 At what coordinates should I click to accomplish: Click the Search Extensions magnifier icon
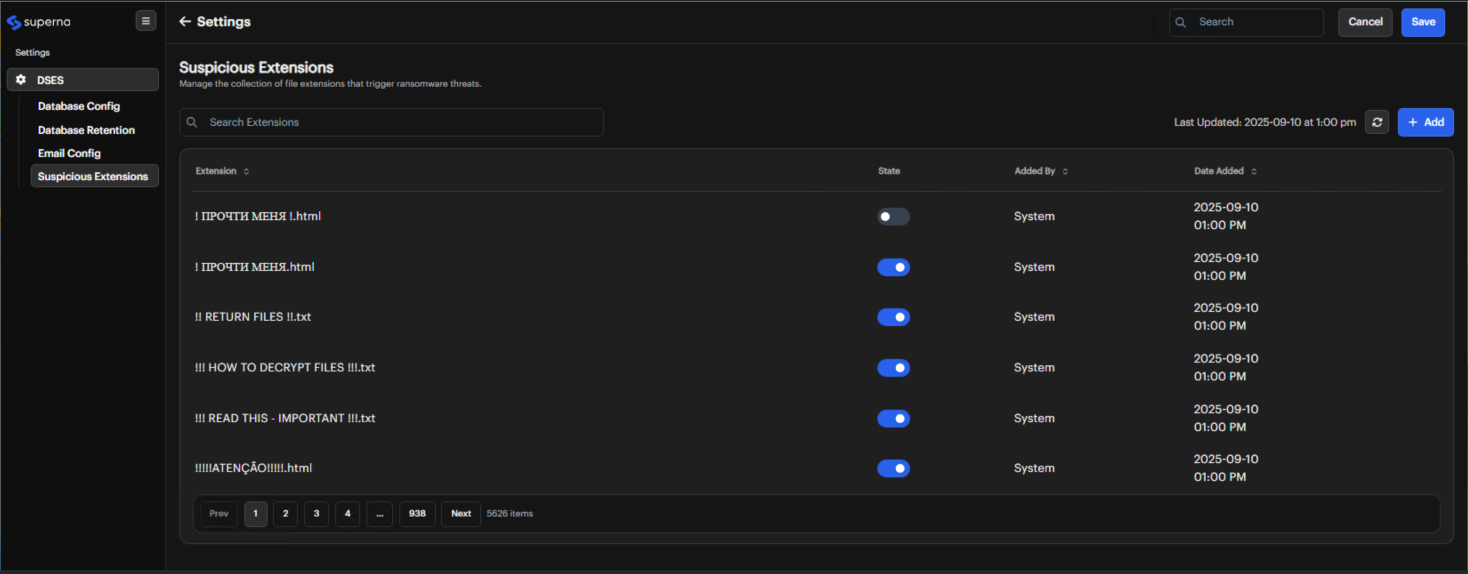click(192, 122)
